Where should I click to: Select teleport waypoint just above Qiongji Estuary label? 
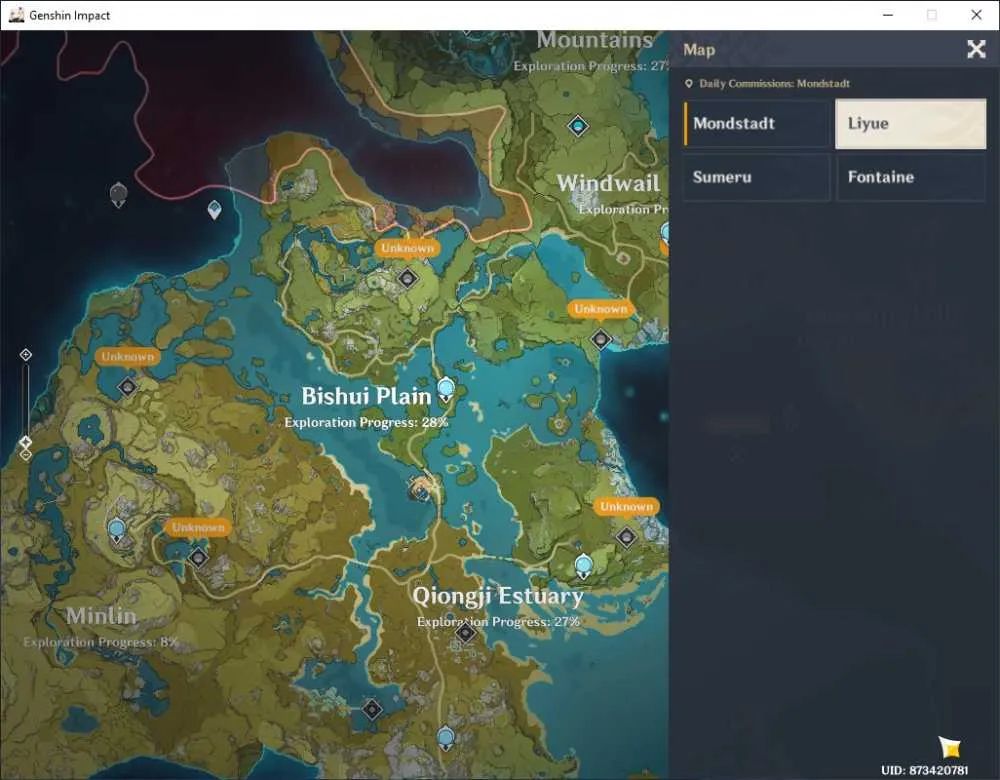pos(583,566)
